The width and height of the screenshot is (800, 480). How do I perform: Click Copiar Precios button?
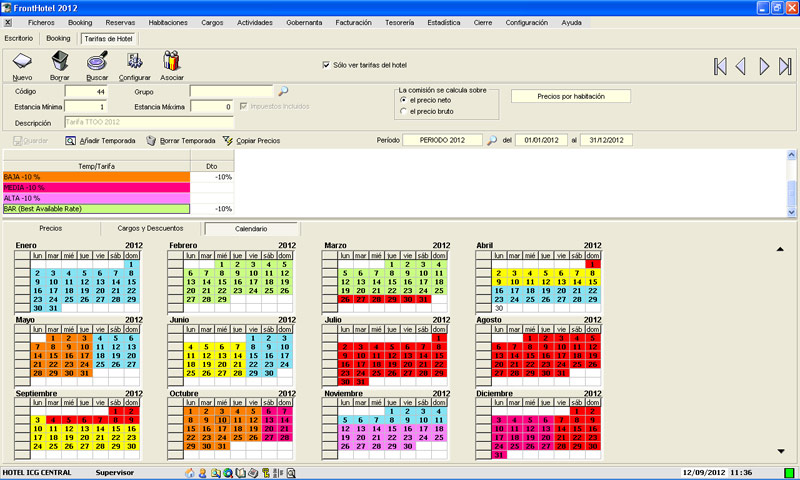(x=251, y=141)
